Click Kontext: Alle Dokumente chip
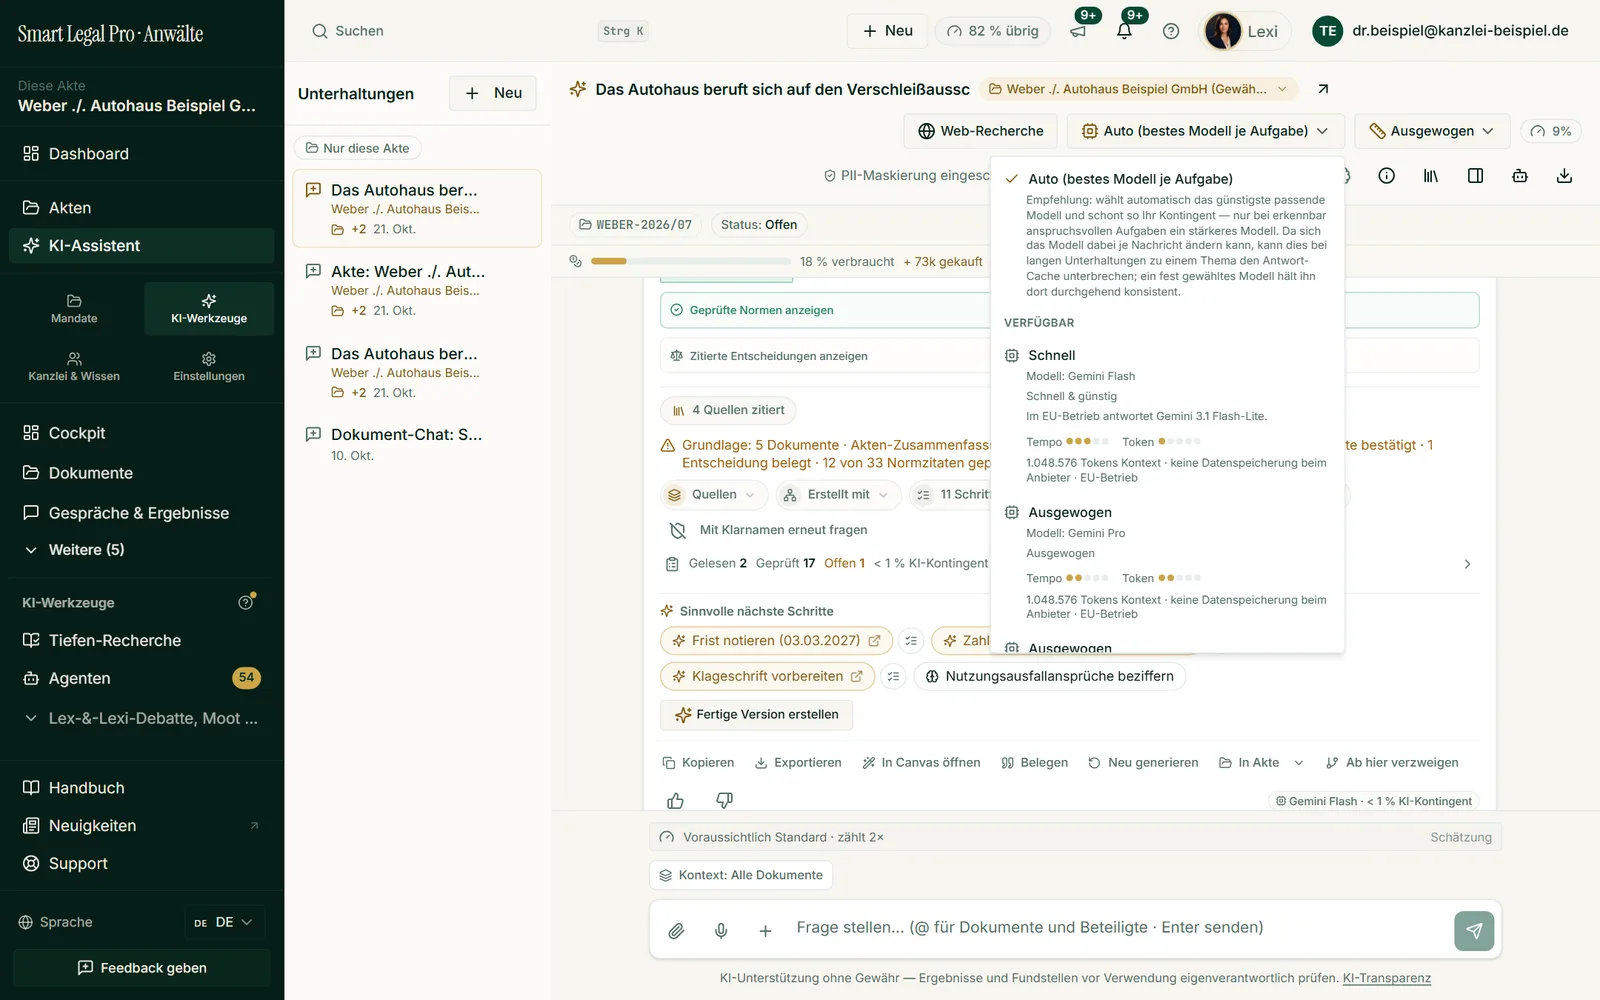This screenshot has height=1000, width=1600. (741, 875)
